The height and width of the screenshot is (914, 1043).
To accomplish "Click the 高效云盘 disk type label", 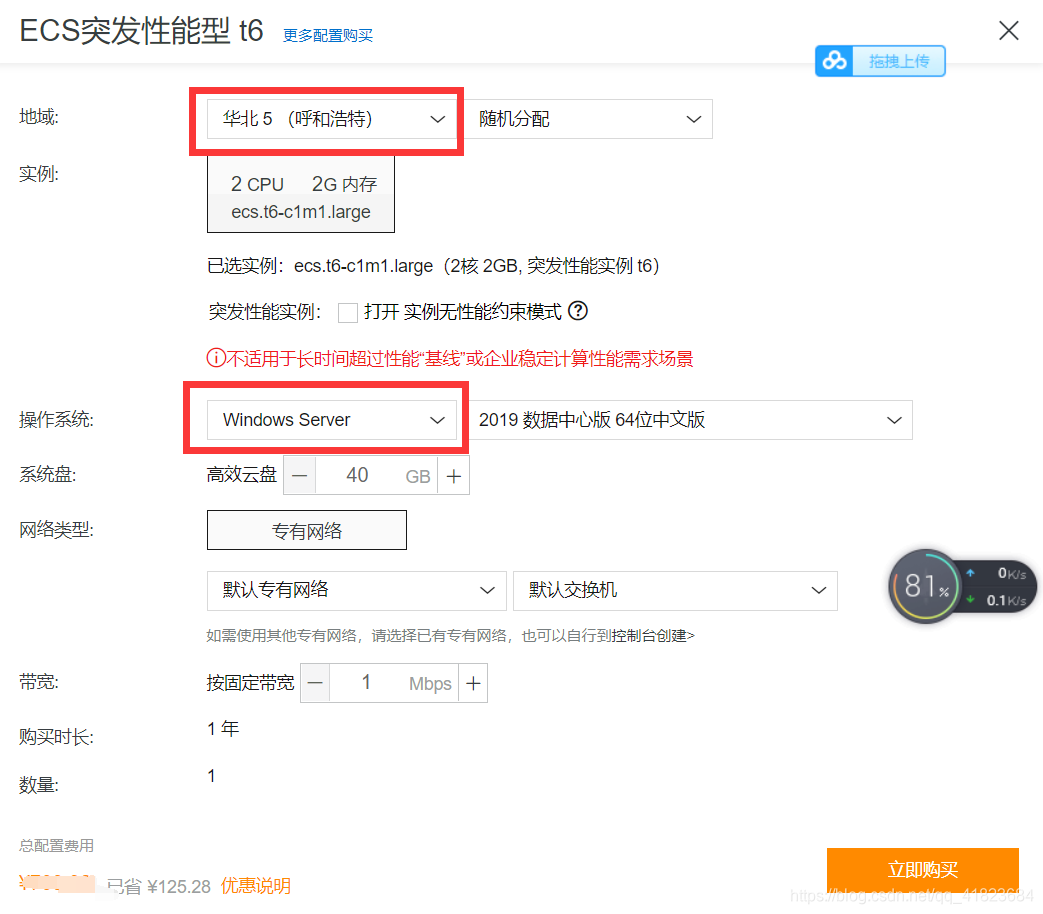I will [241, 475].
